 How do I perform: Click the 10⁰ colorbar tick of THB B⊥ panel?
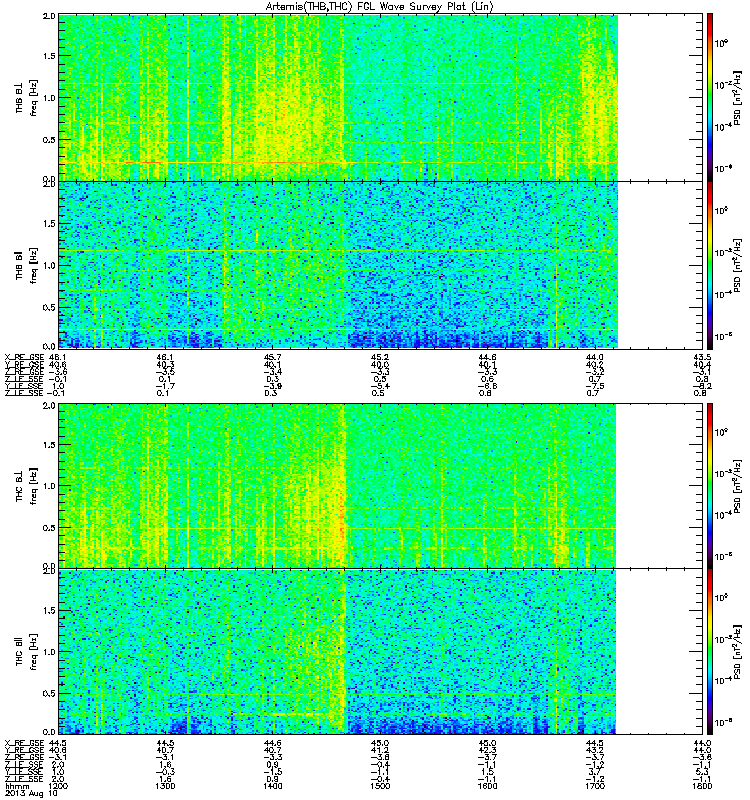coord(721,43)
